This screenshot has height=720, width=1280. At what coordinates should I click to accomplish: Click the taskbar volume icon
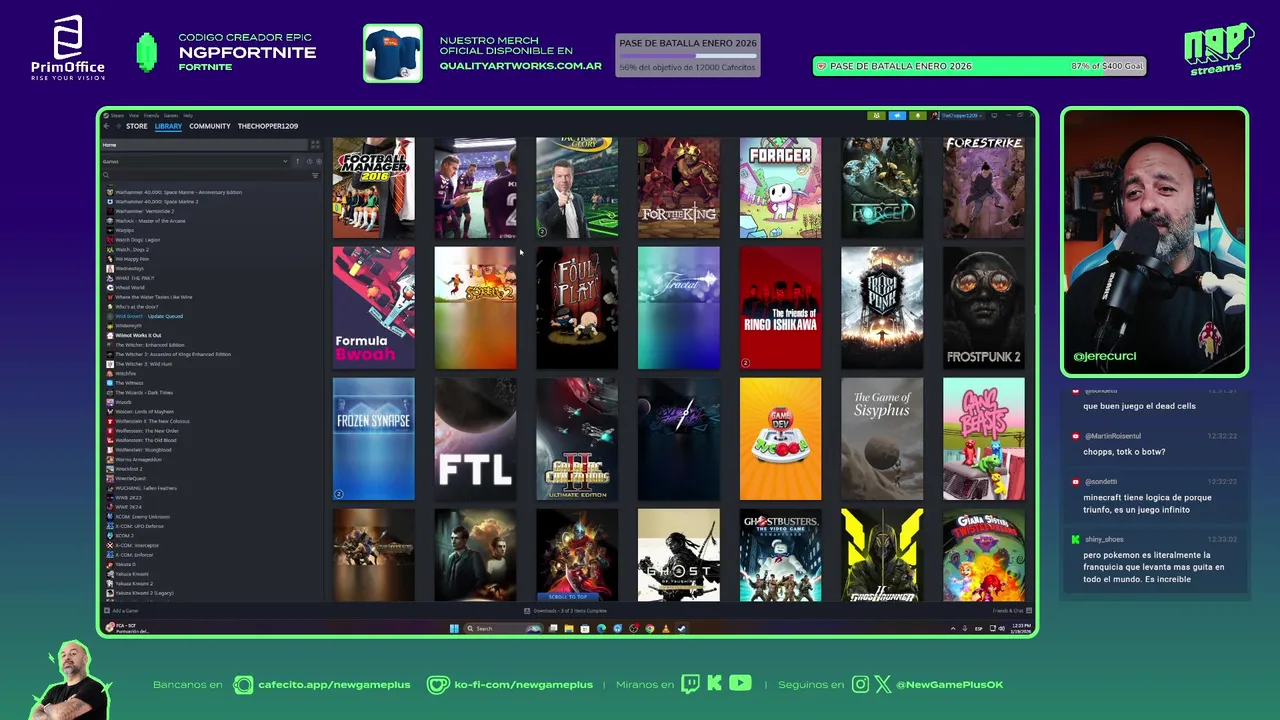click(x=1002, y=628)
